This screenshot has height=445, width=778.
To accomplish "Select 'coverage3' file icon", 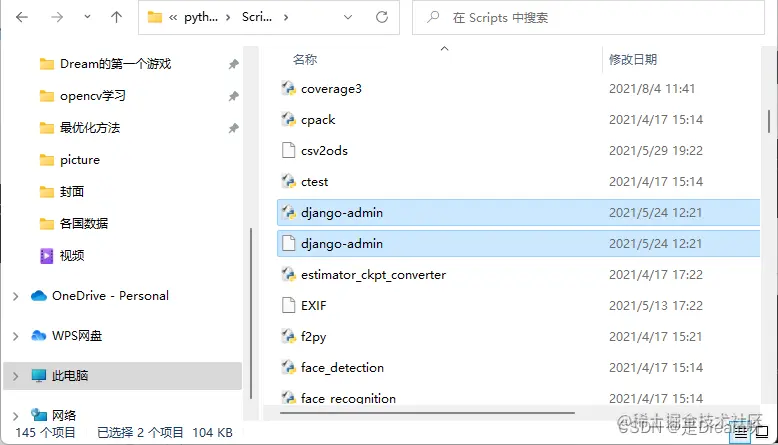I will click(288, 88).
